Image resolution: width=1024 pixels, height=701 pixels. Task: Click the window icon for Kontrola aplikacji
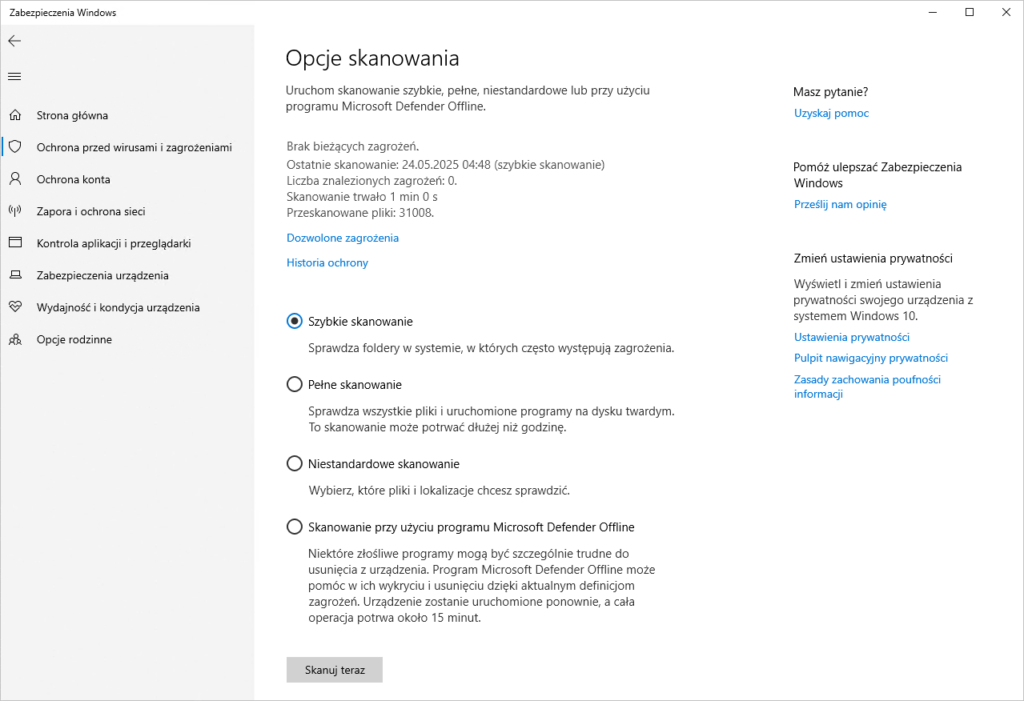coord(15,243)
